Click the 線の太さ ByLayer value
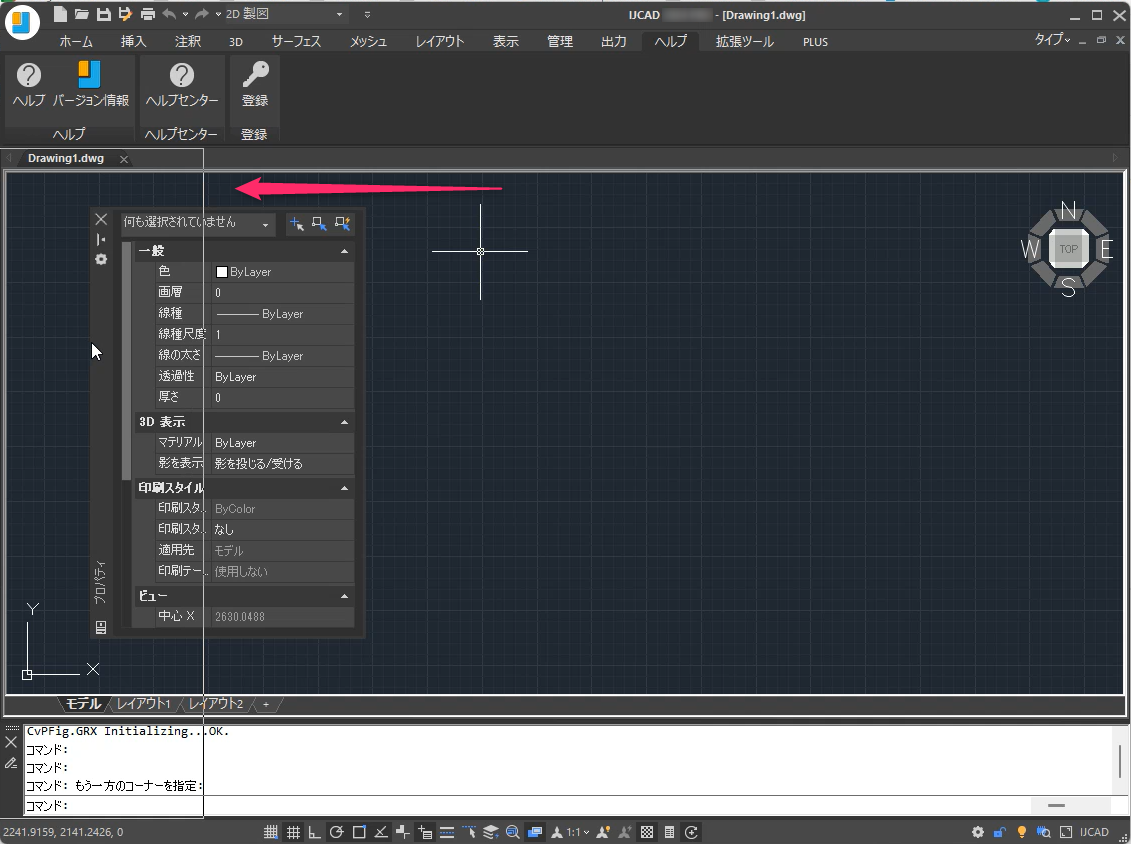1131x844 pixels. (x=283, y=356)
